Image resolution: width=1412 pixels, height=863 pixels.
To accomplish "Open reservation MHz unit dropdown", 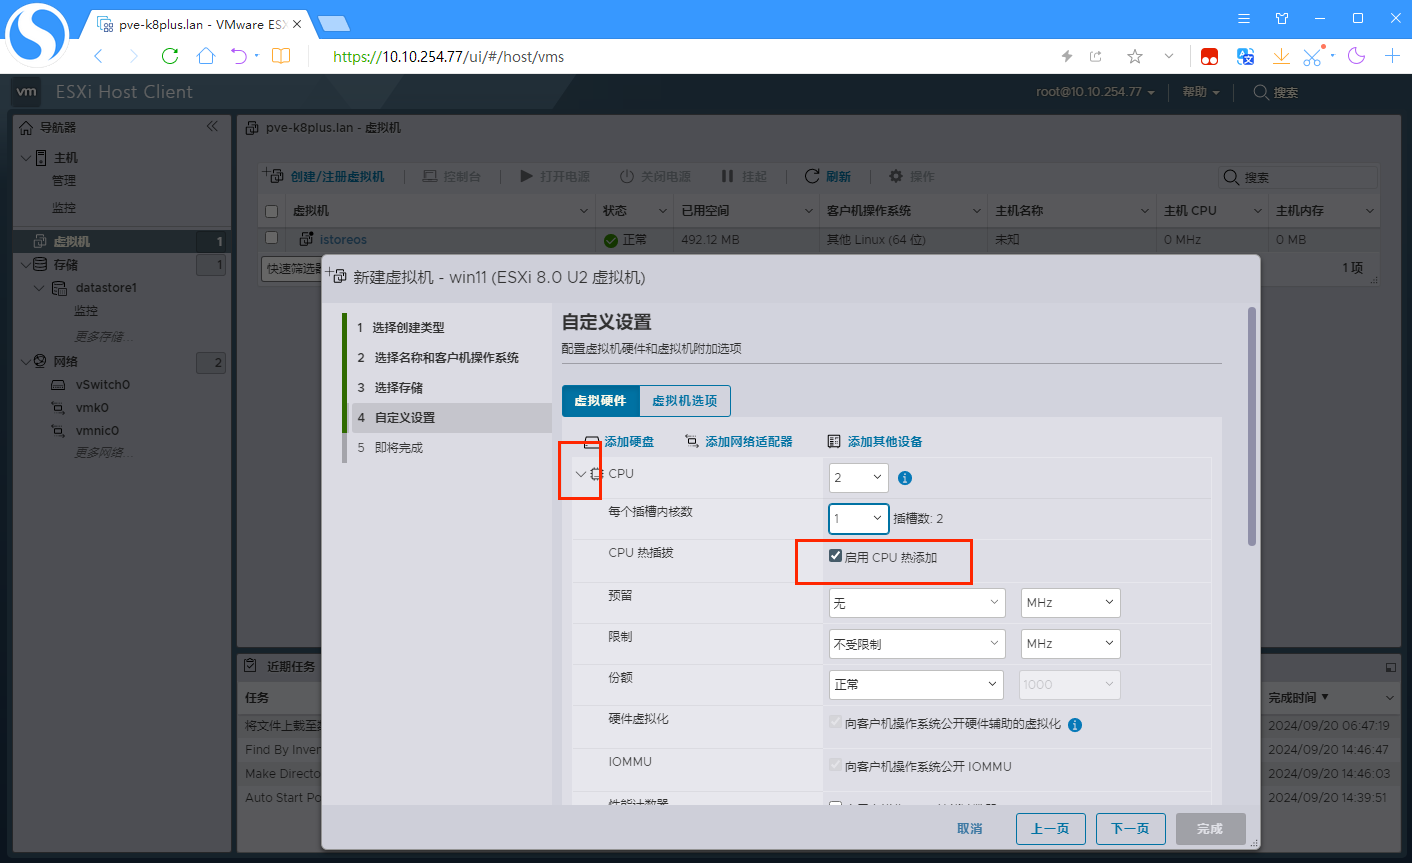I will [x=1070, y=603].
